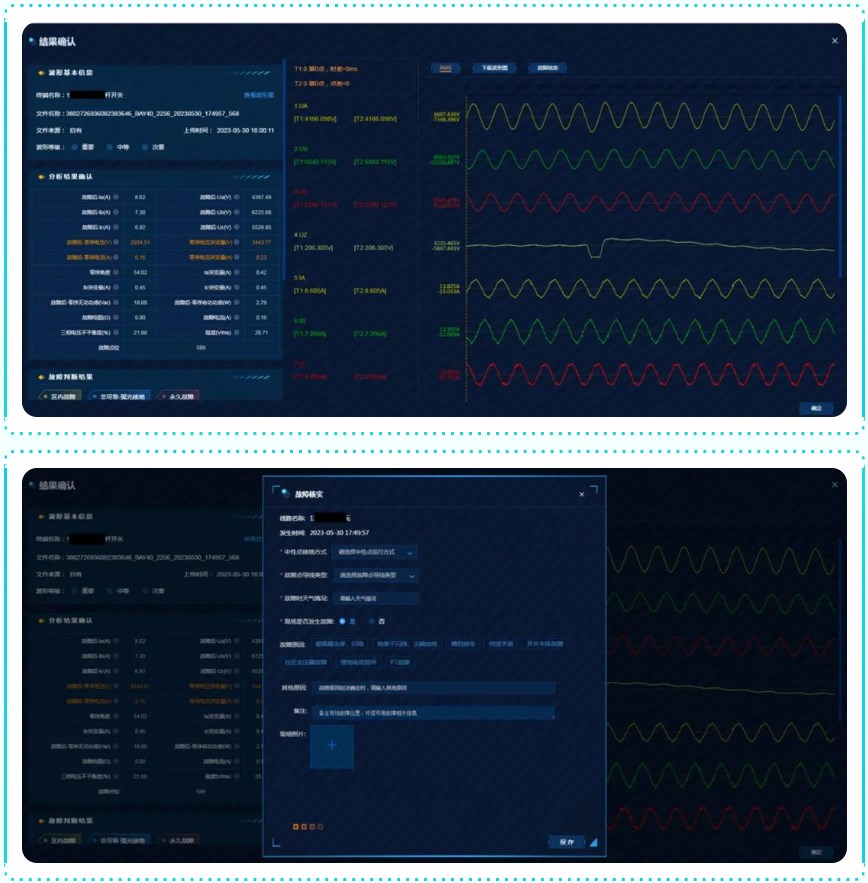Image resolution: width=868 pixels, height=883 pixels.
Task: Click info icon beside 故障后-Ub(V) in top panel
Action: coord(236,212)
